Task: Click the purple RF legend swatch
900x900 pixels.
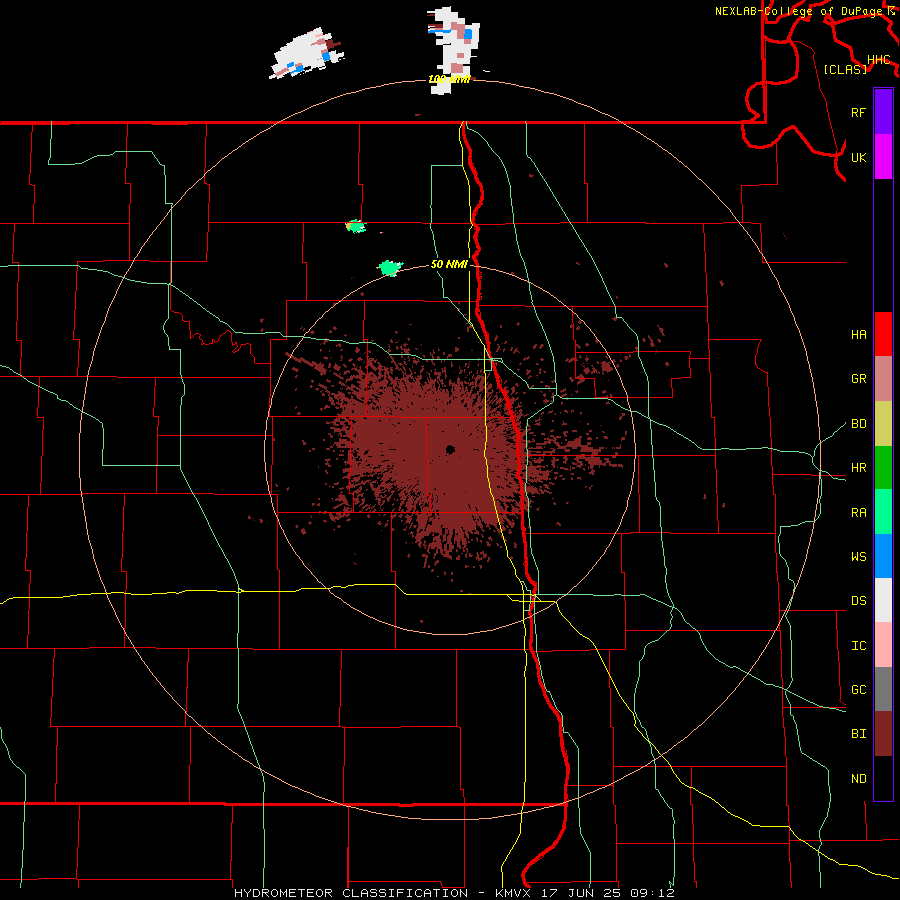Action: pos(883,112)
